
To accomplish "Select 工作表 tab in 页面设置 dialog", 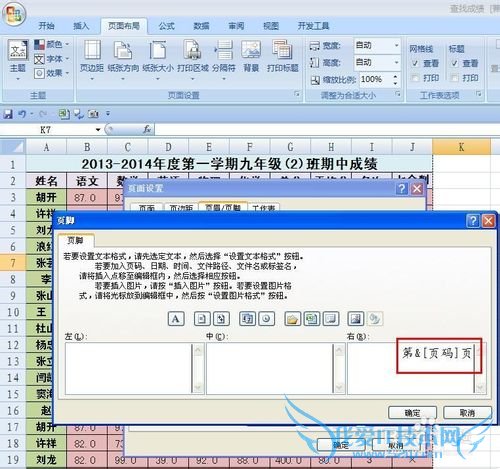I will coord(263,208).
